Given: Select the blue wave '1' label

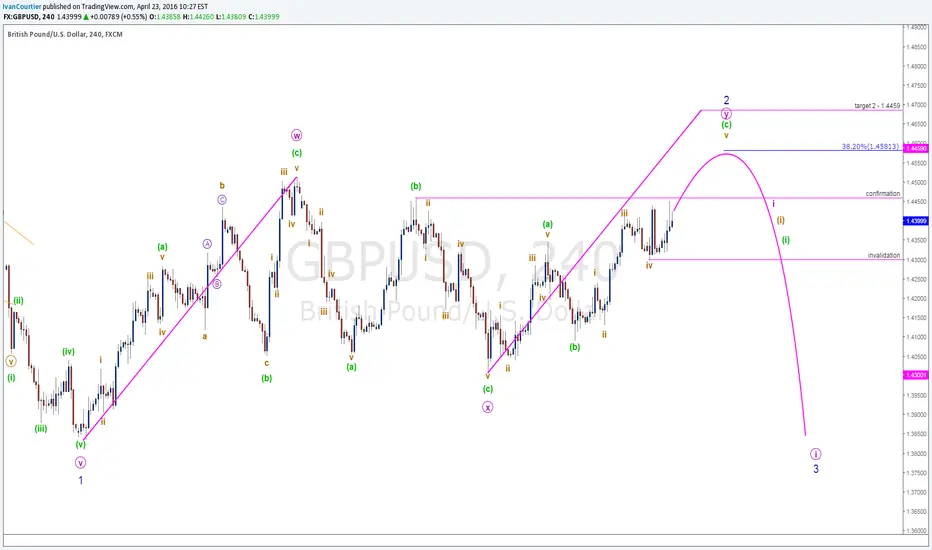Looking at the screenshot, I should 81,480.
